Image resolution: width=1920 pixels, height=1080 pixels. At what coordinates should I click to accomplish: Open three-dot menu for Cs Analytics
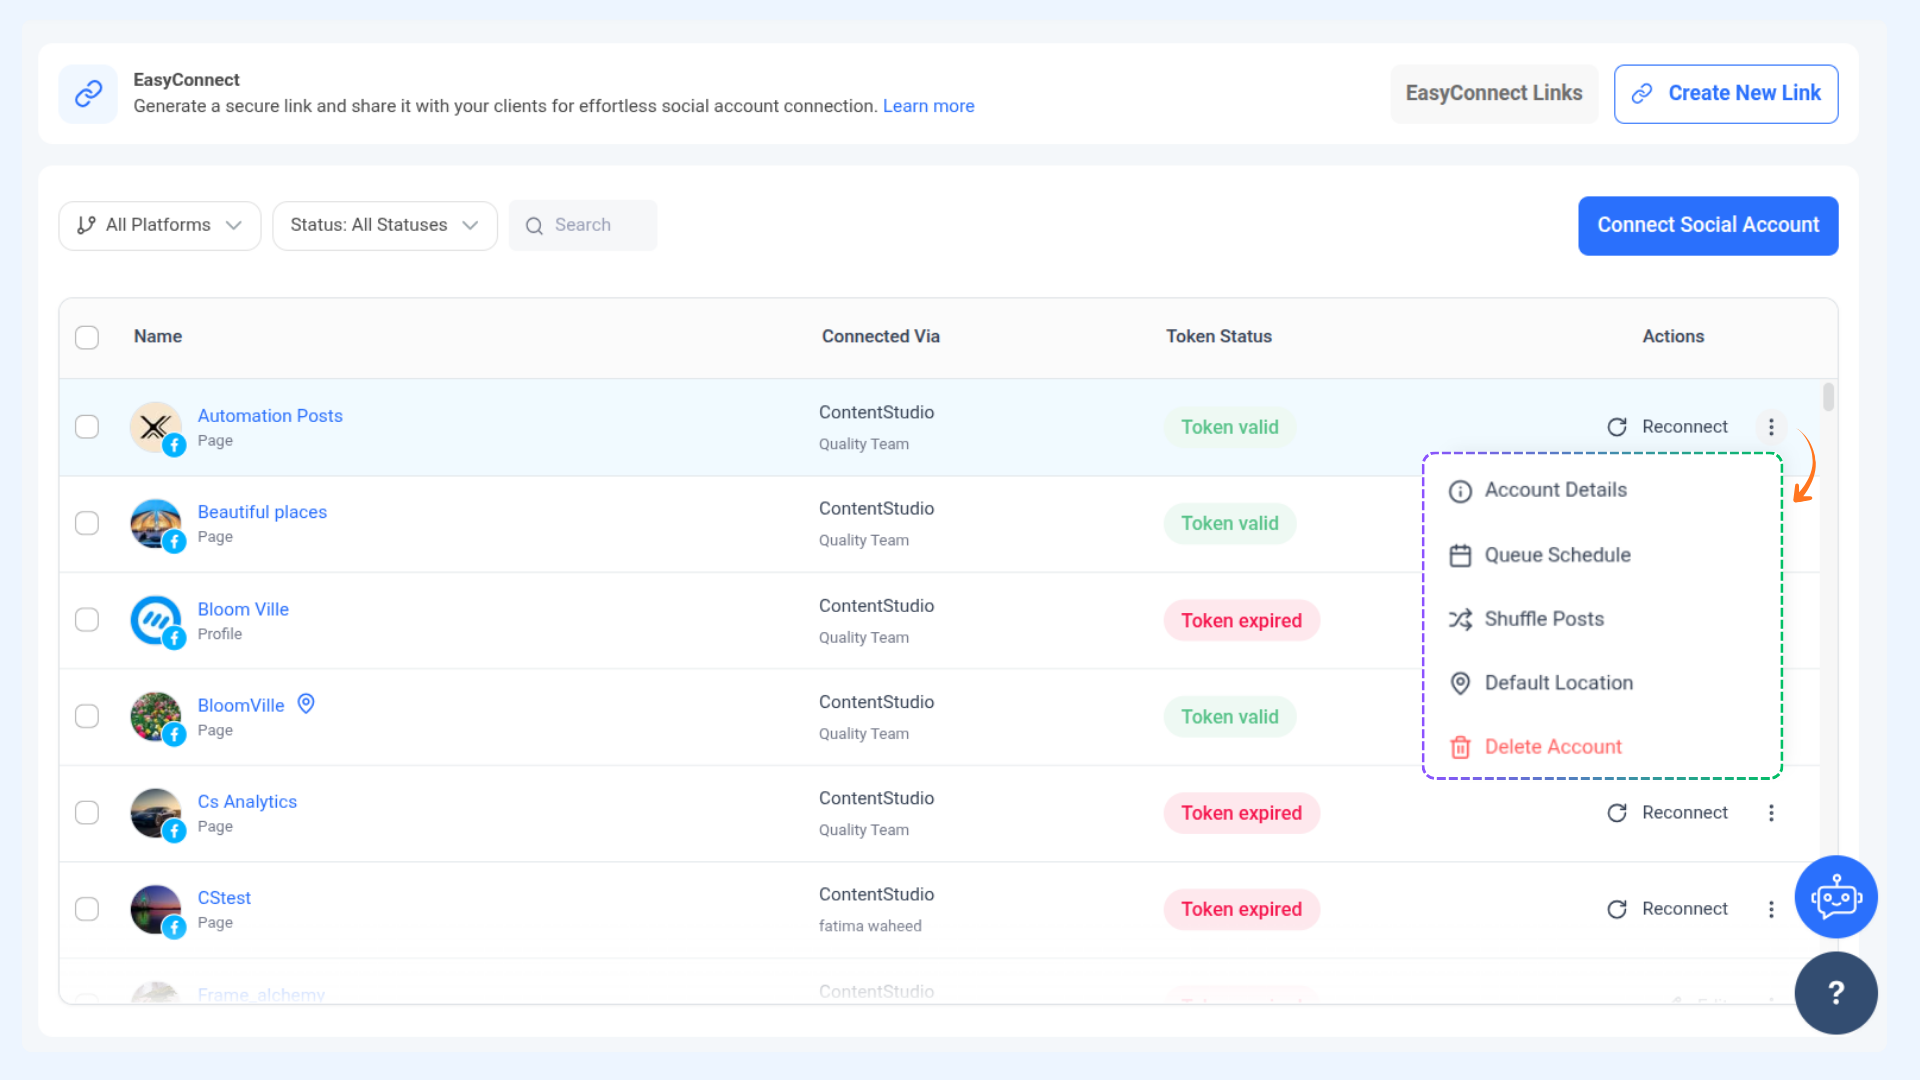pyautogui.click(x=1771, y=813)
